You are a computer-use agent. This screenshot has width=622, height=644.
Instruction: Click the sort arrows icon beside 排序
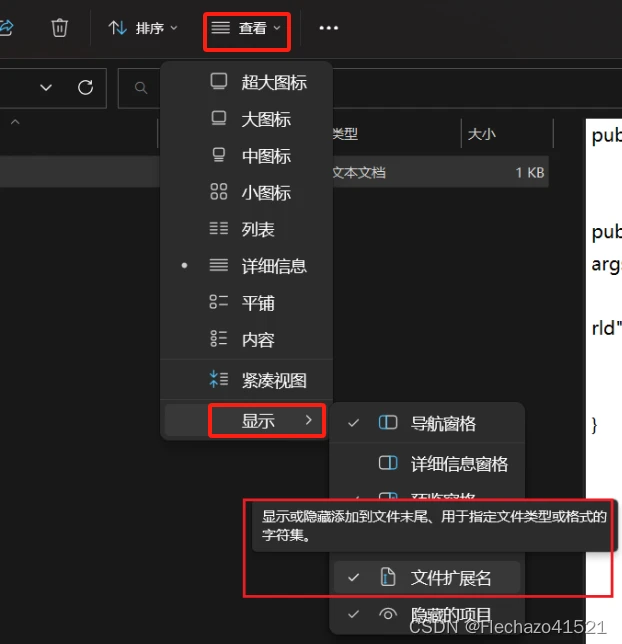pos(117,28)
